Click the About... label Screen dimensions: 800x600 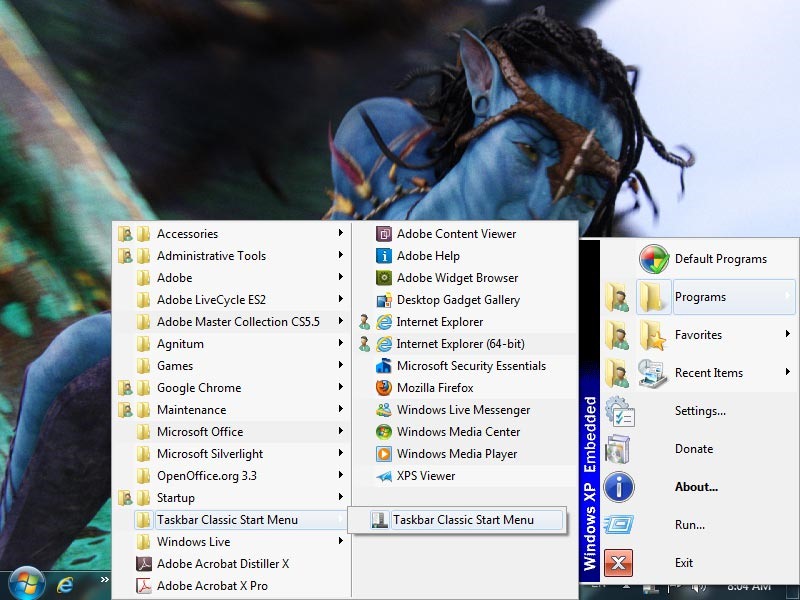click(x=696, y=487)
